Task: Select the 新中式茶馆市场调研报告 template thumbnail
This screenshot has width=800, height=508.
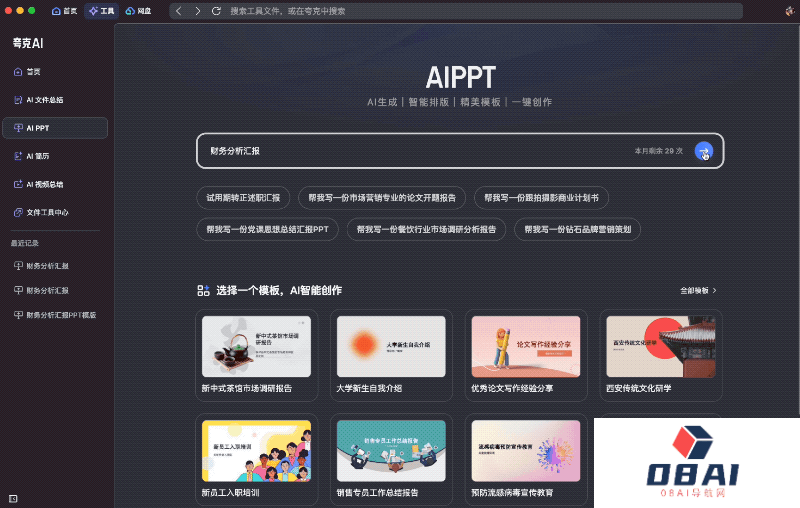Action: click(x=256, y=347)
